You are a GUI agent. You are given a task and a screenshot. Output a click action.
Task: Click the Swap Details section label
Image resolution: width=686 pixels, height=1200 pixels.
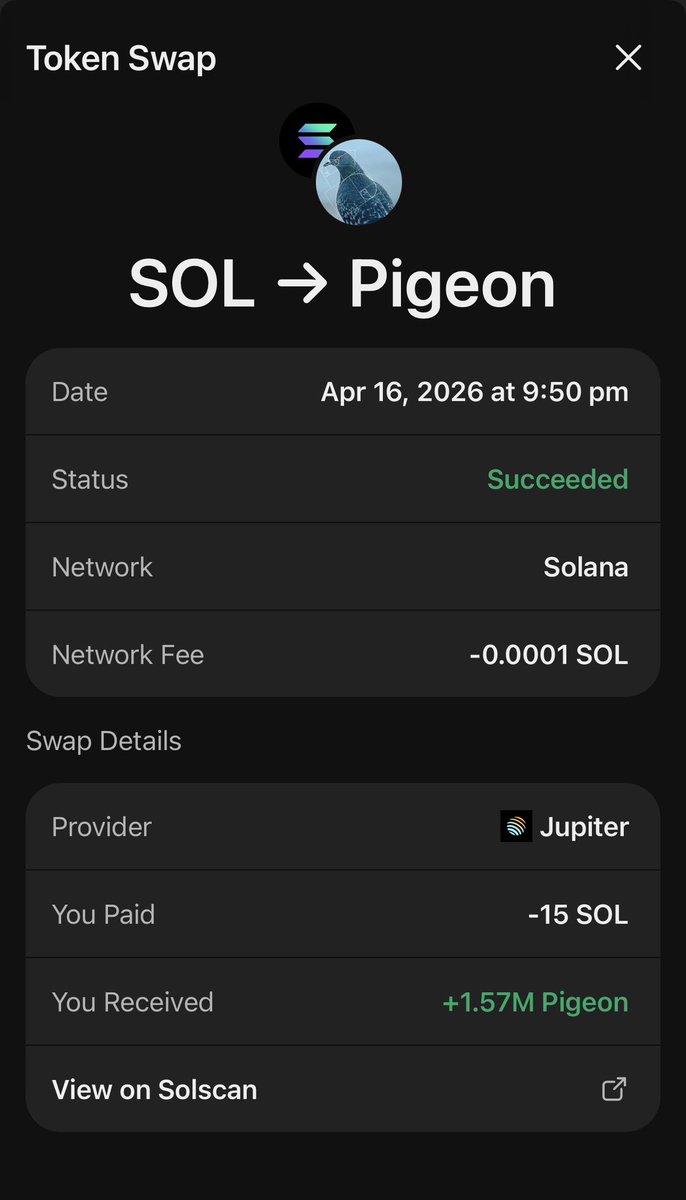click(104, 741)
